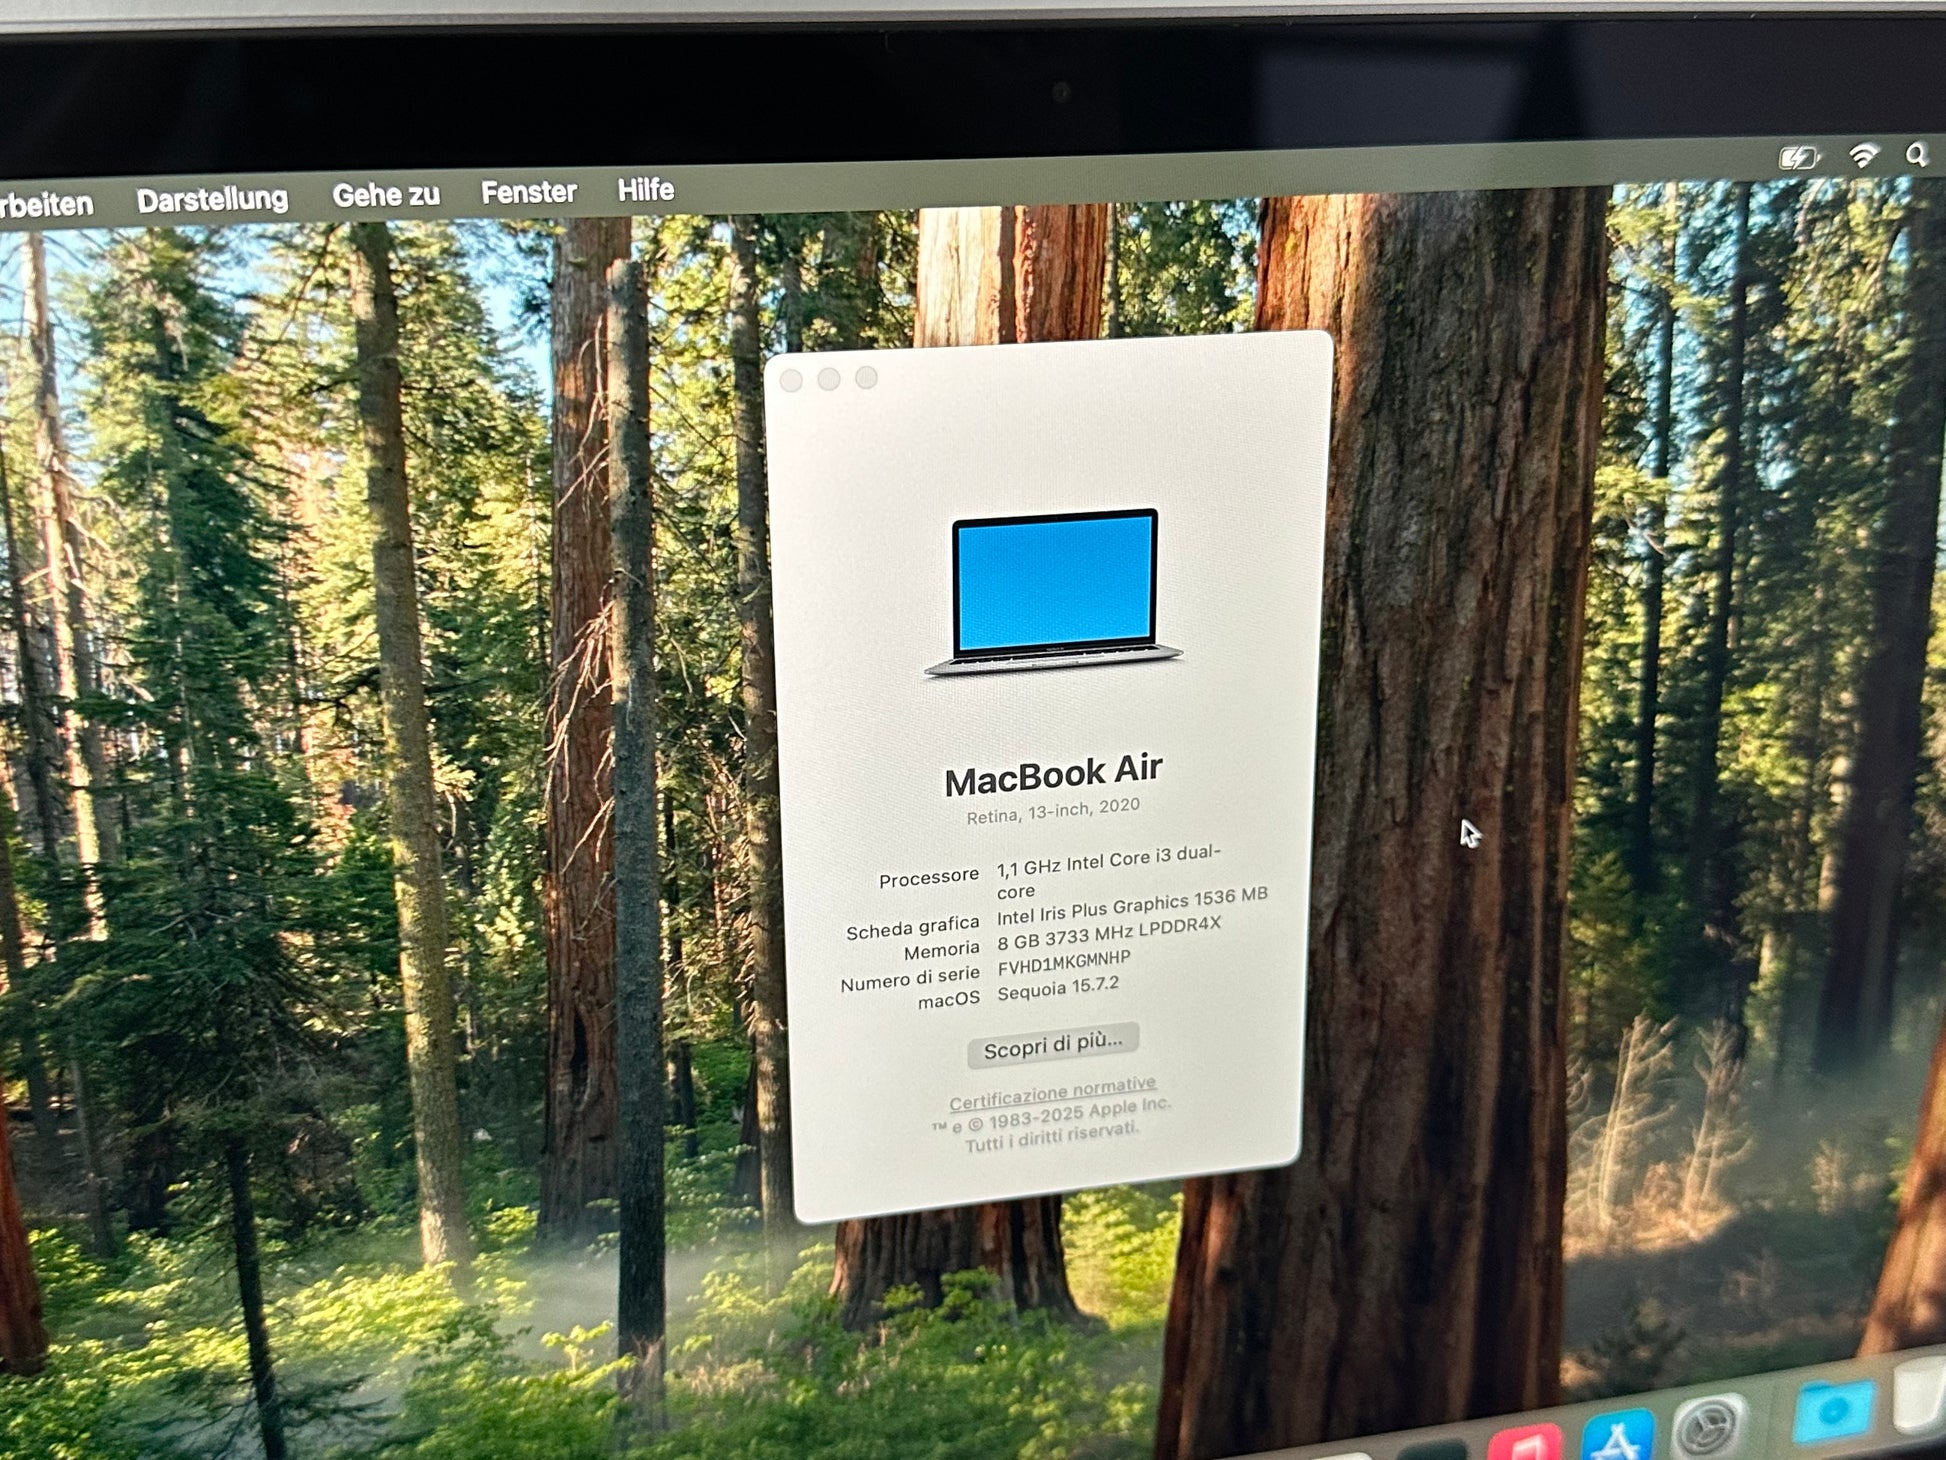Click the serial number FVHD1MKGMNHP

click(1064, 963)
